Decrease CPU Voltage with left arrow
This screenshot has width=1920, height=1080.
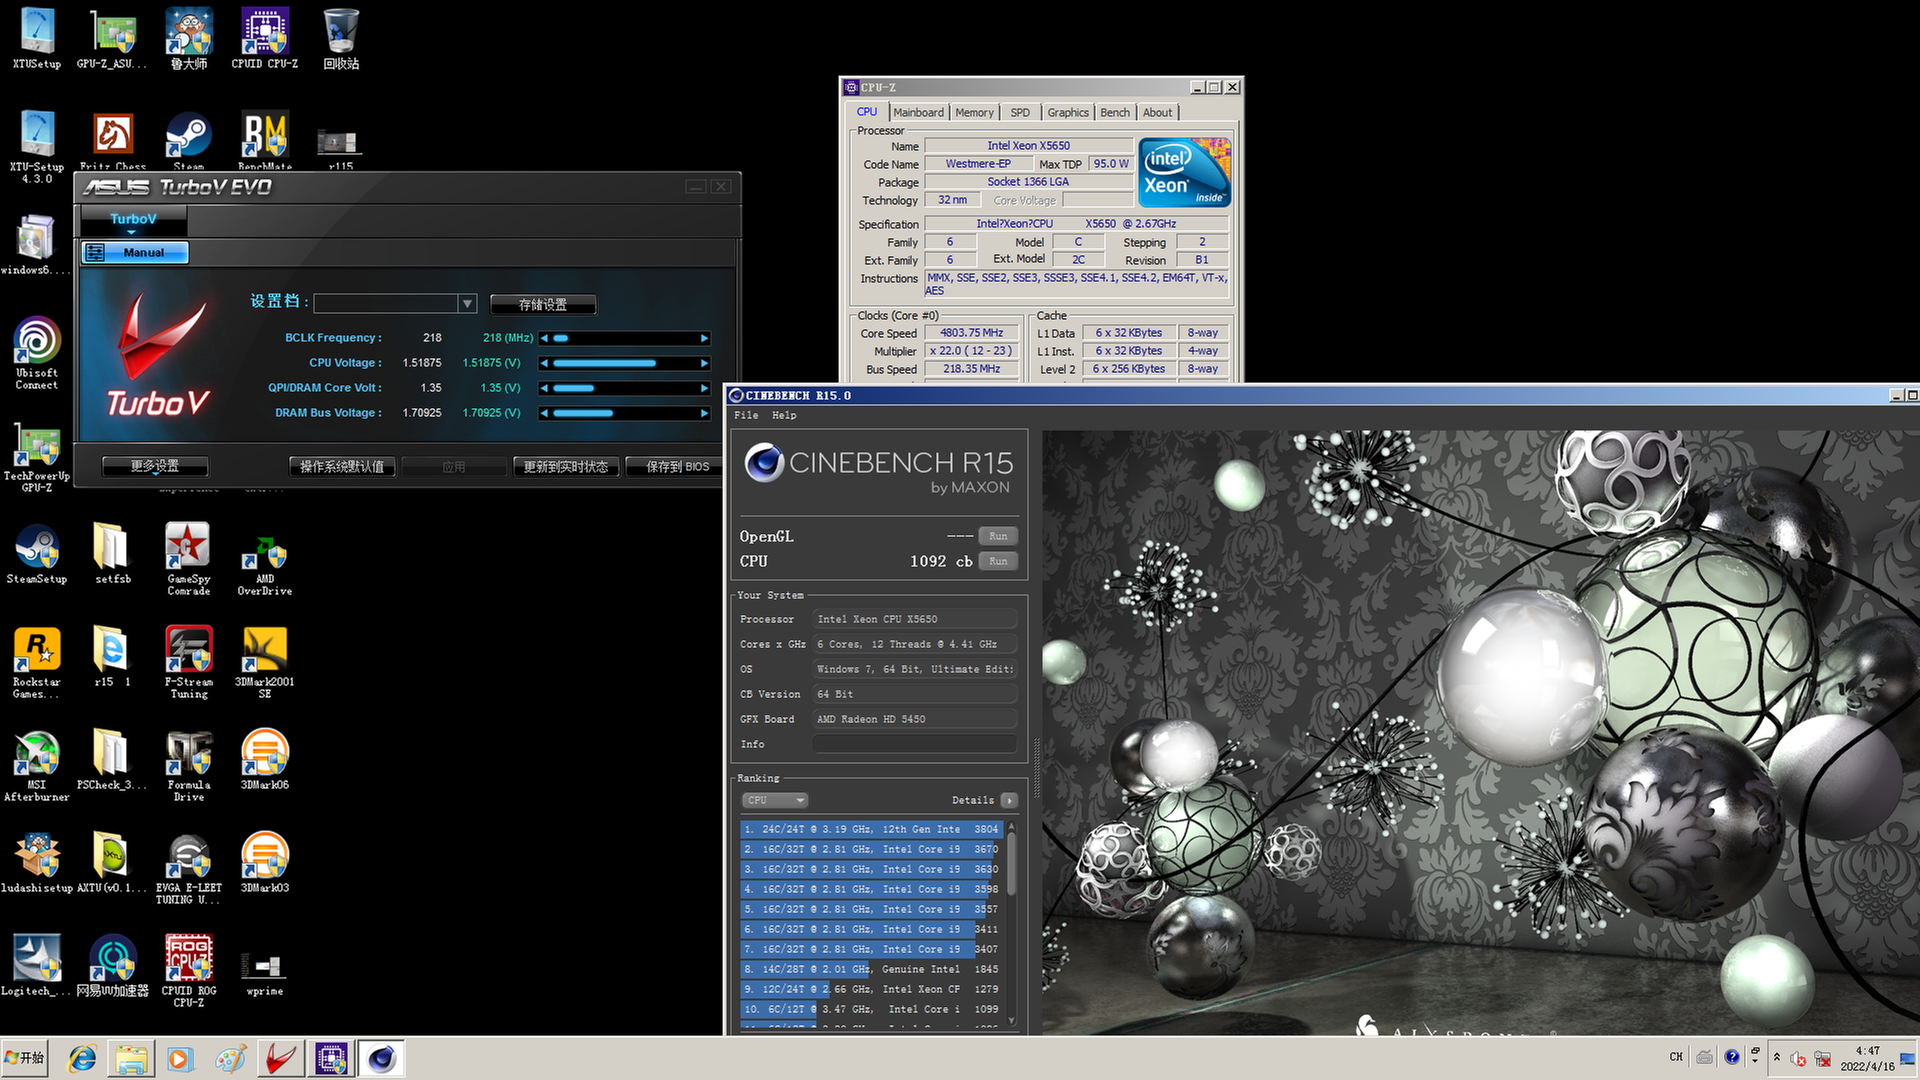click(544, 363)
